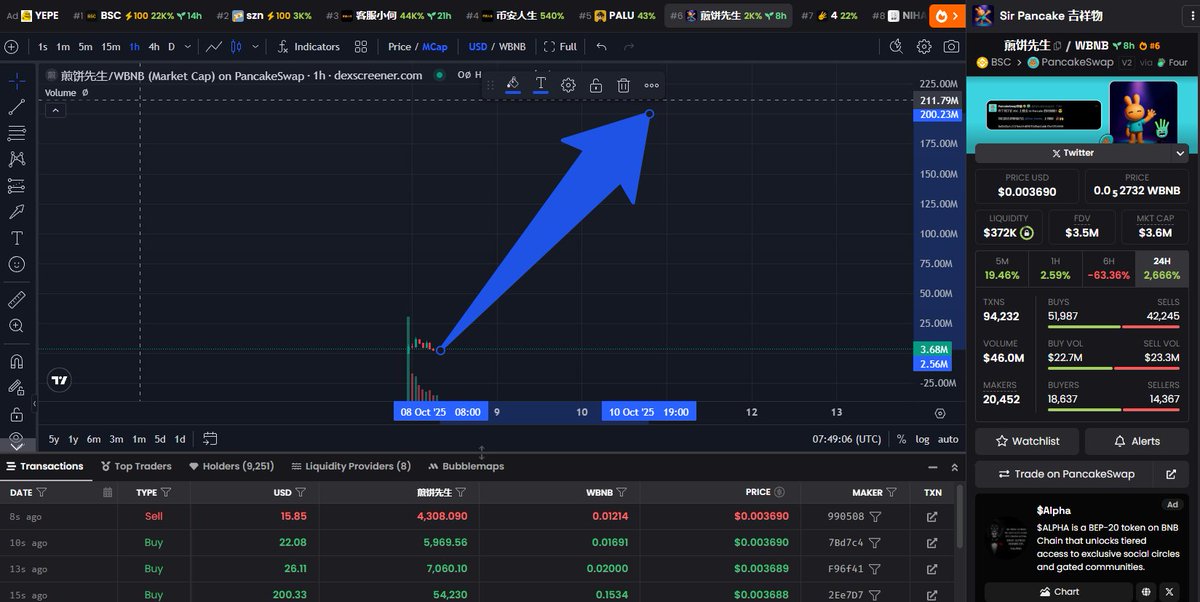1200x602 pixels.
Task: Select the 24H stats tab
Action: click(1161, 268)
